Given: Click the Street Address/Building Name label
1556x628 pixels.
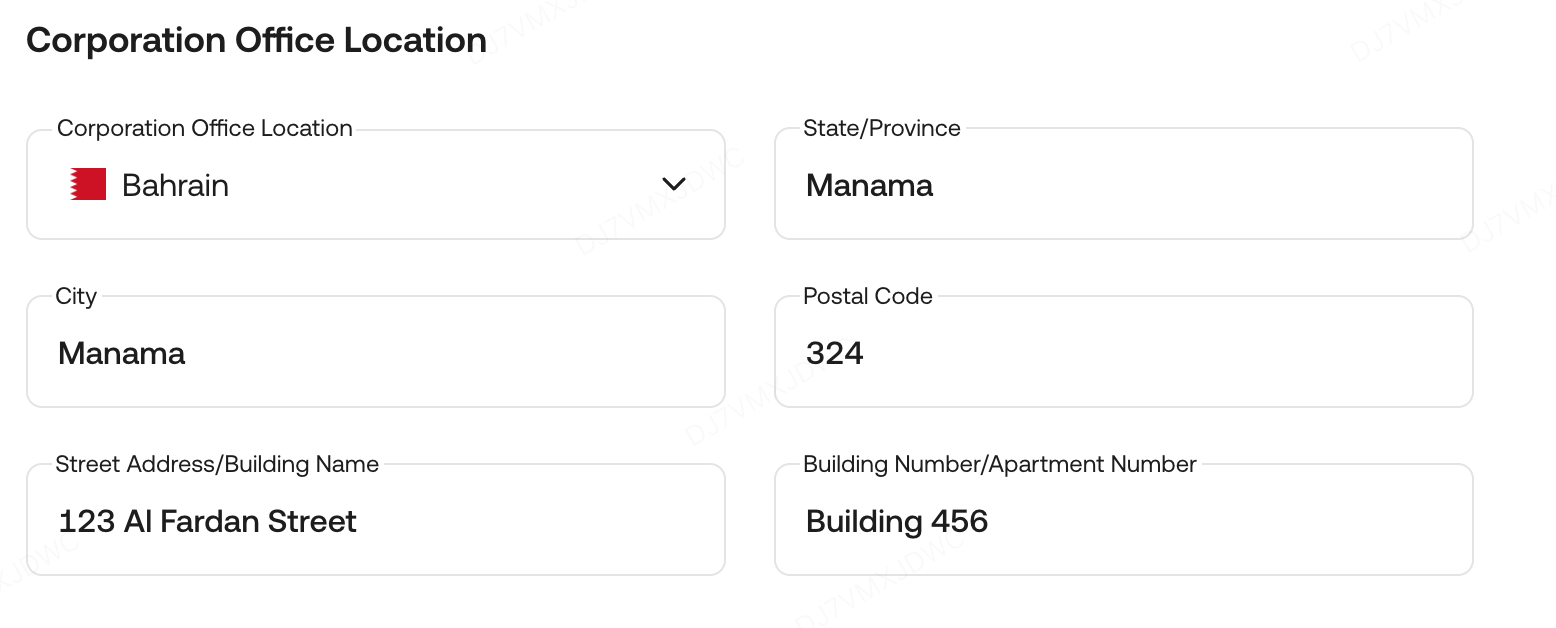Looking at the screenshot, I should click(x=217, y=464).
